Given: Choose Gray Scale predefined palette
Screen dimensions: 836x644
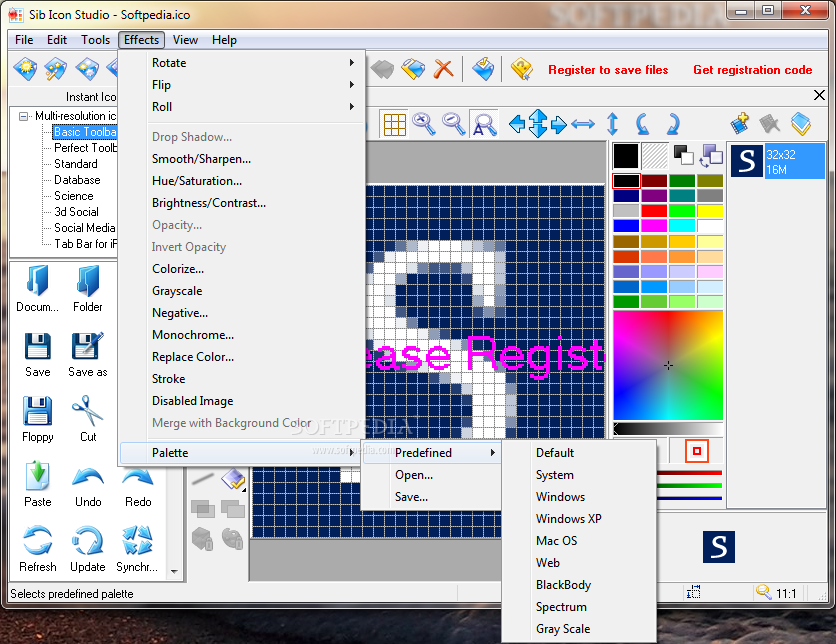Looking at the screenshot, I should pyautogui.click(x=579, y=629).
